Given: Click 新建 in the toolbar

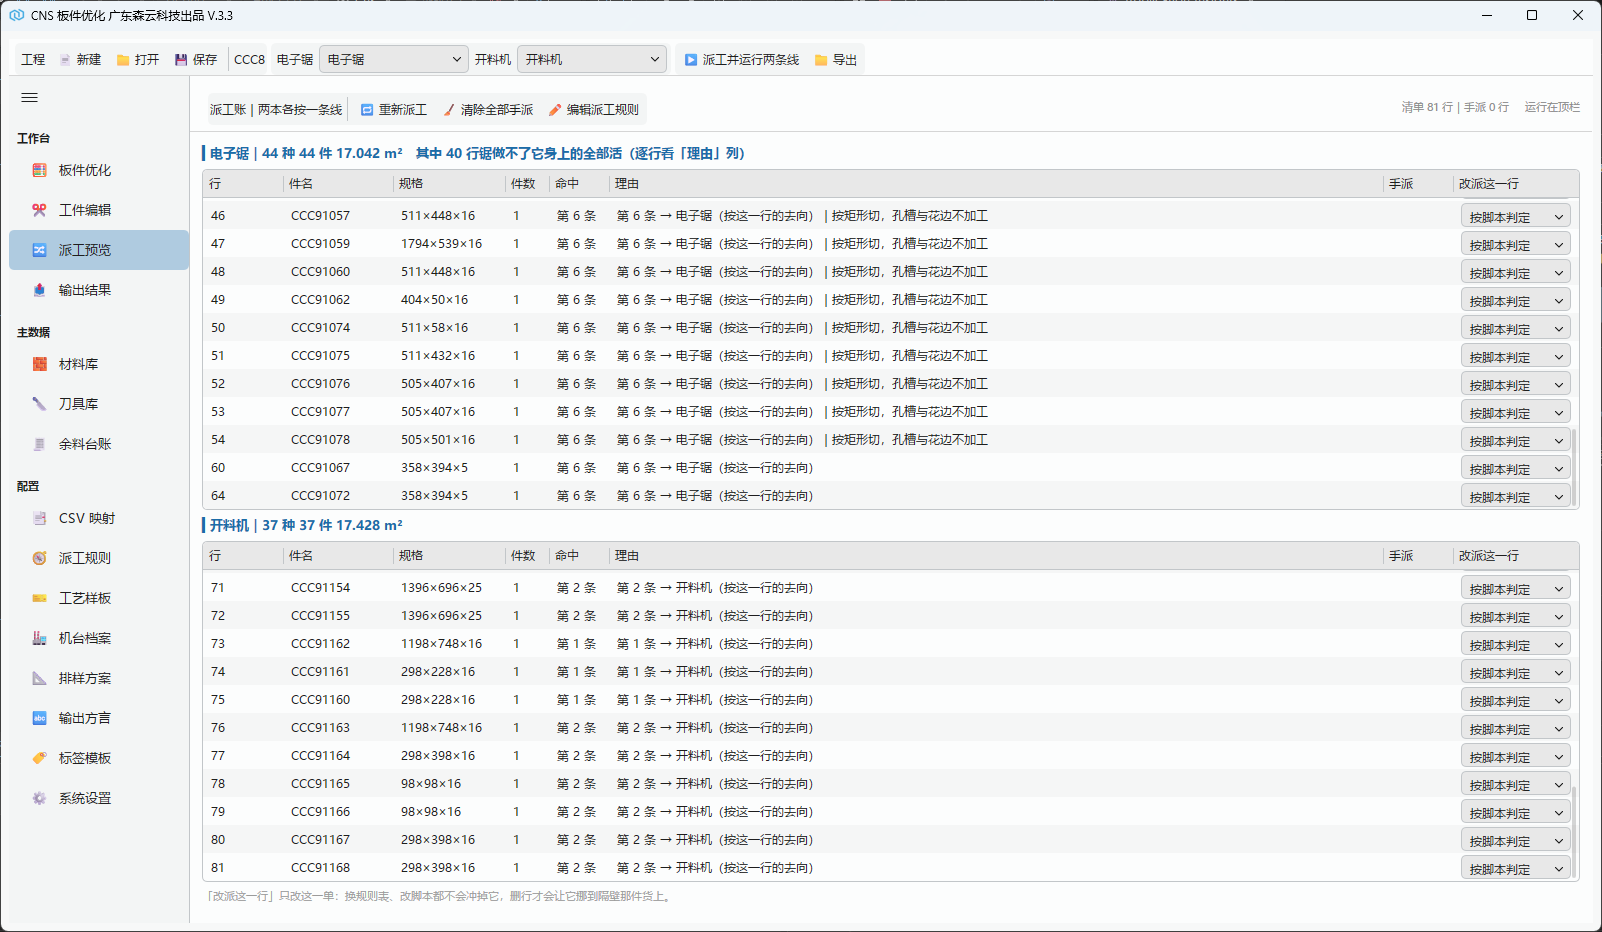Looking at the screenshot, I should click(80, 60).
